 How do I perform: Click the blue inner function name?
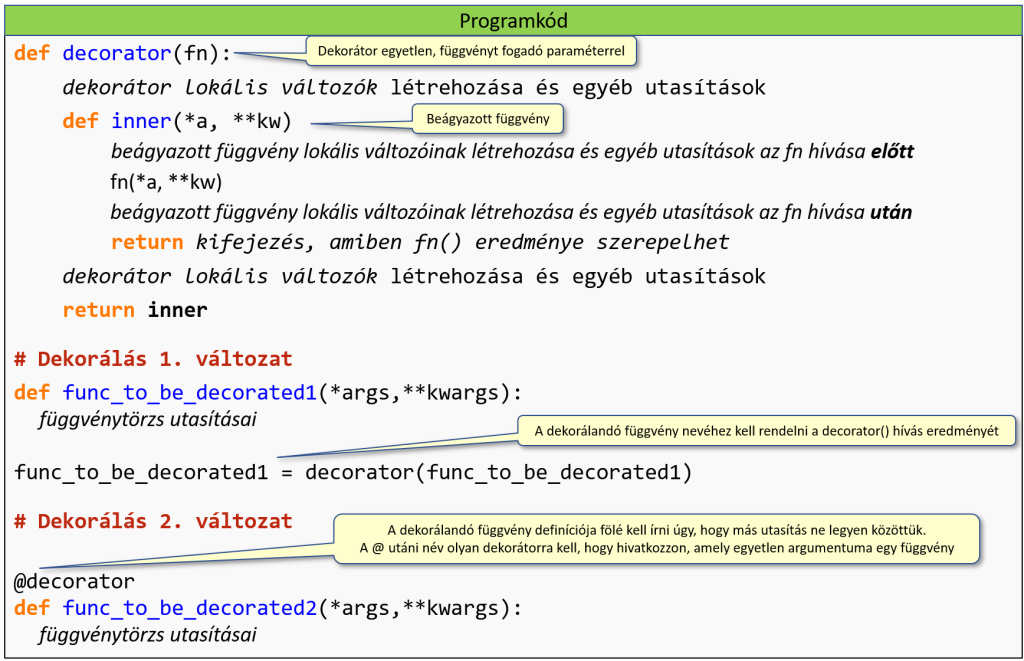(141, 121)
